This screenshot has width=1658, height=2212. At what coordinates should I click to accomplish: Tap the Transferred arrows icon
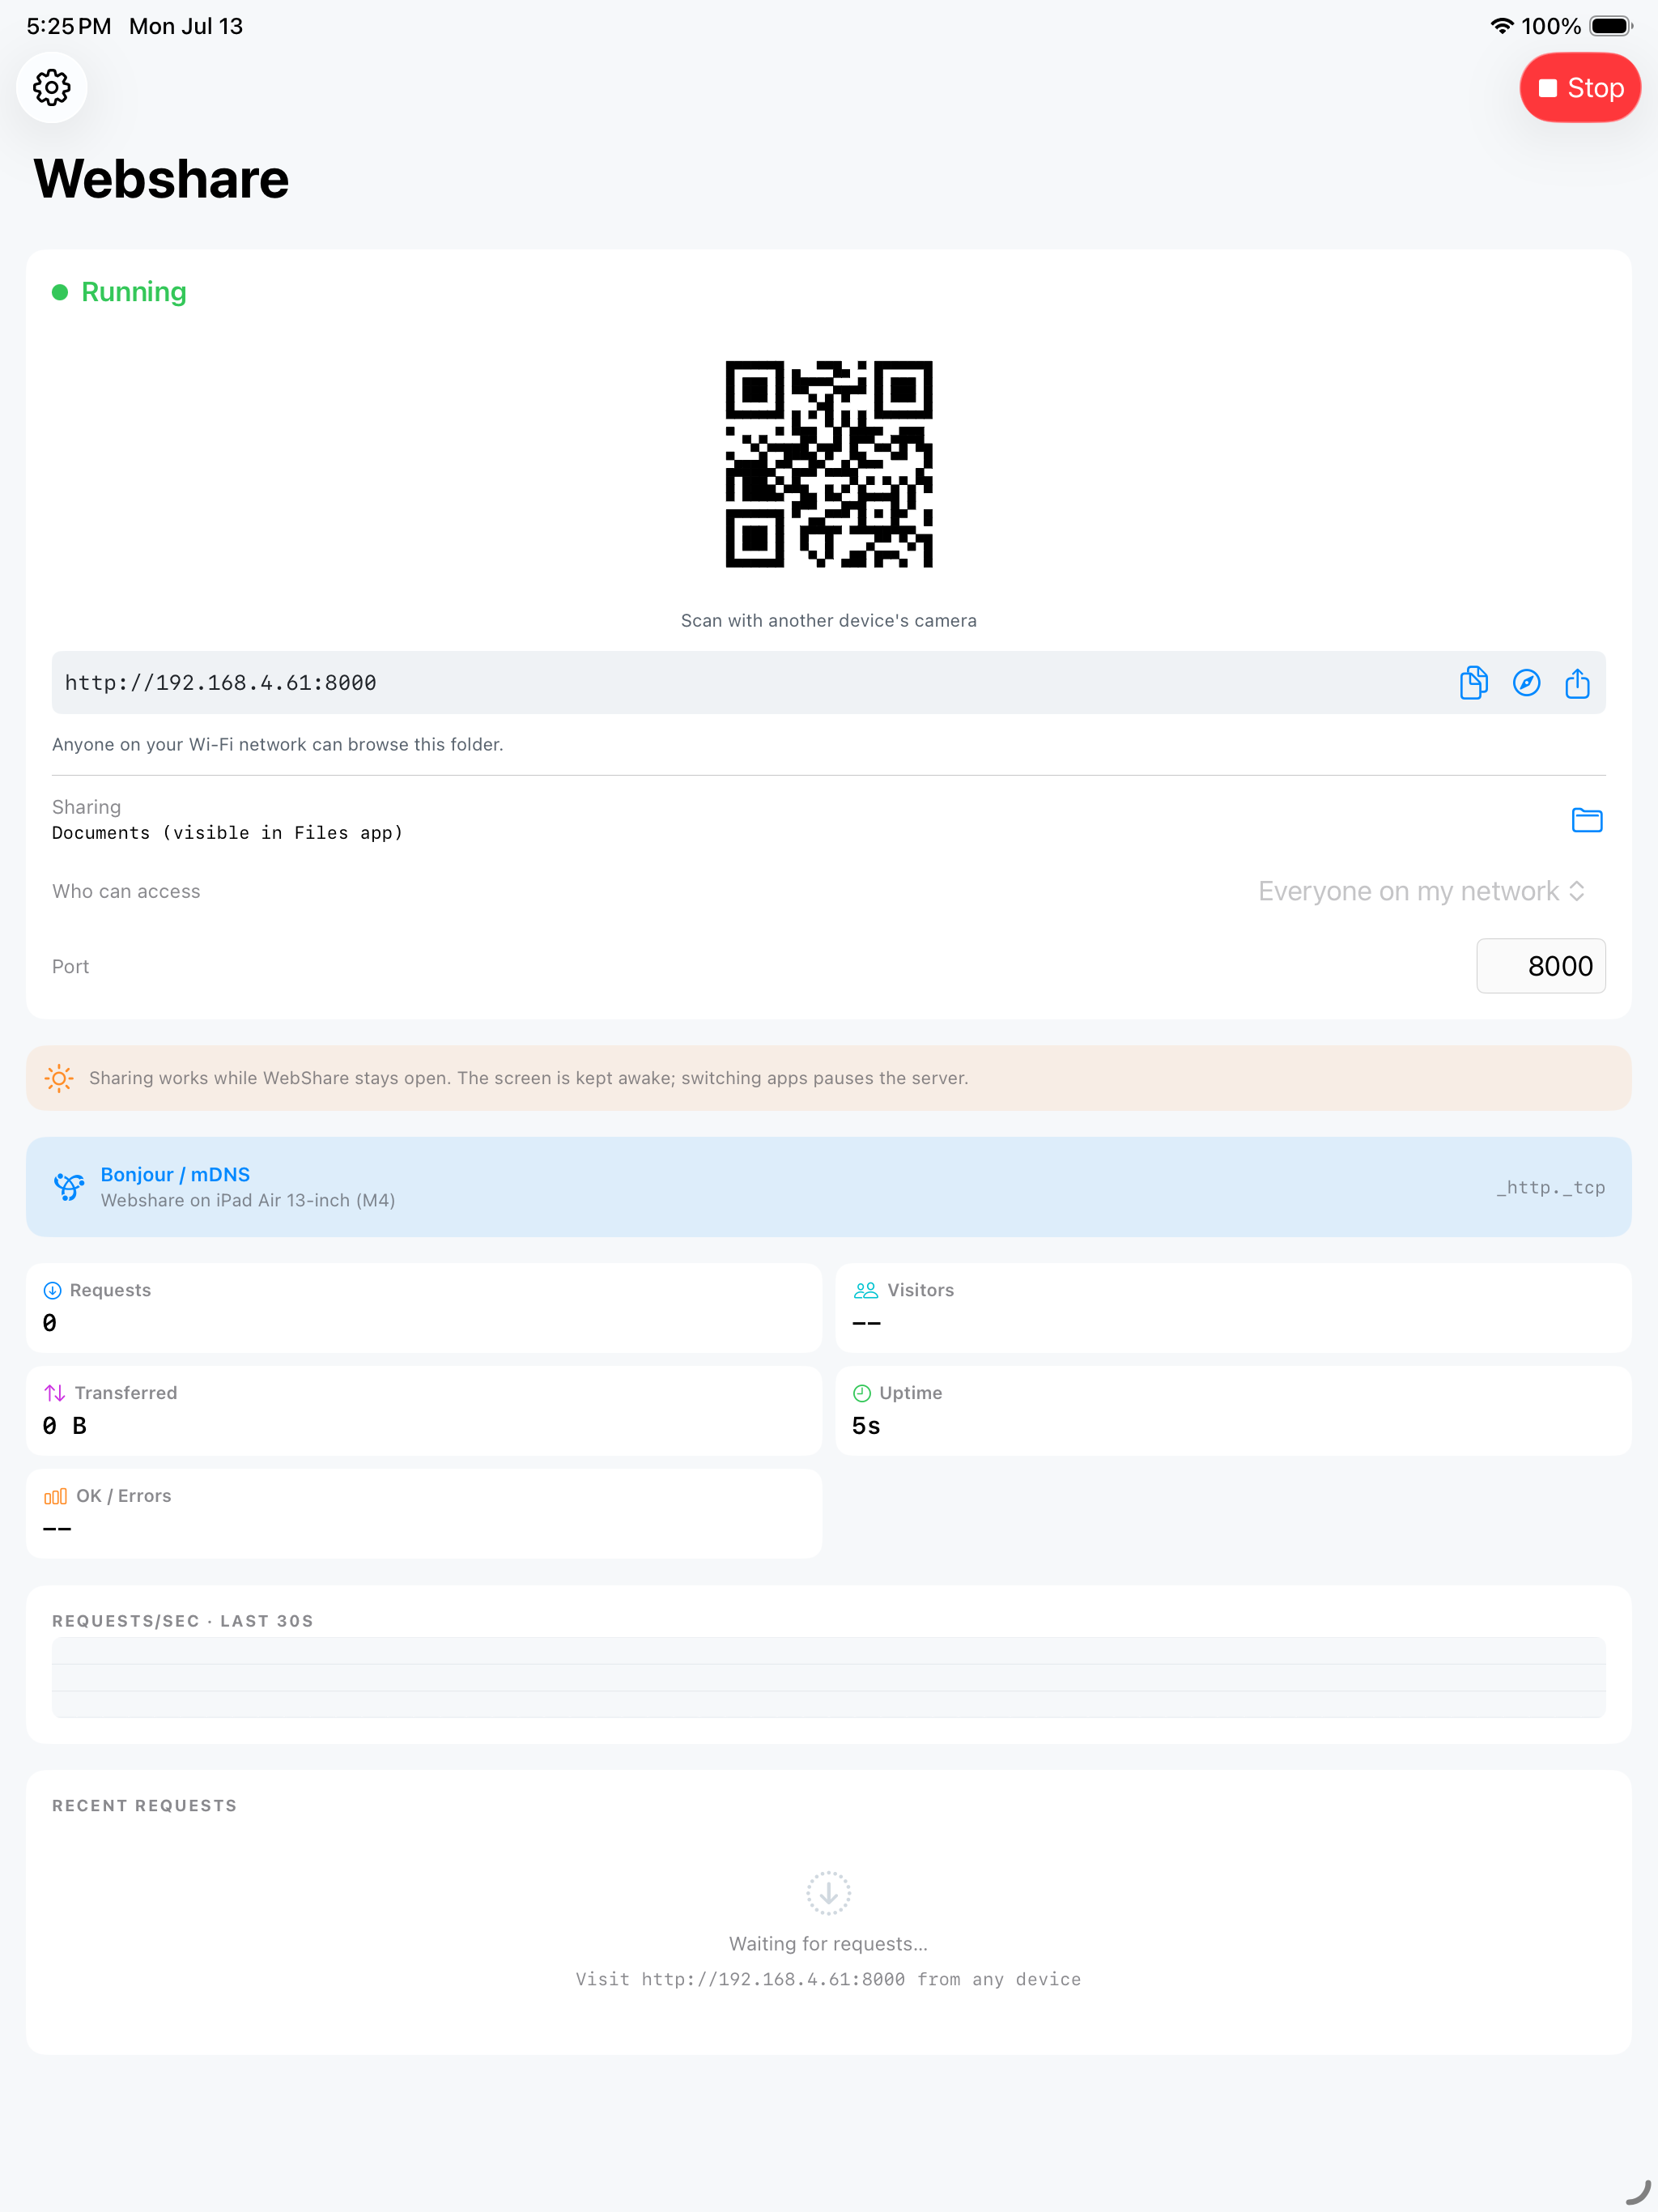tap(55, 1393)
